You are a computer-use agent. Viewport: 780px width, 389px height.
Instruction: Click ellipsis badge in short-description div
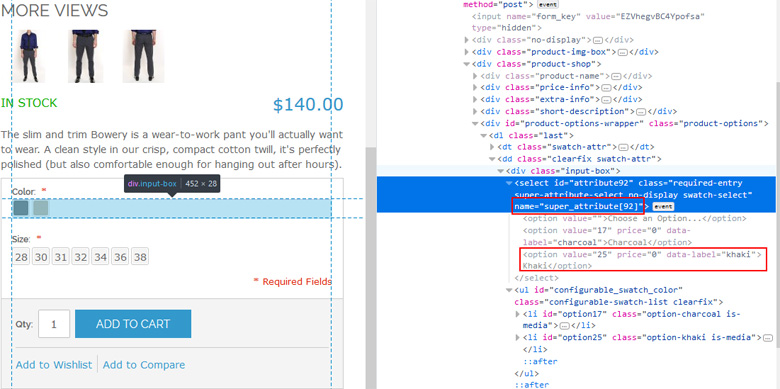(x=640, y=112)
